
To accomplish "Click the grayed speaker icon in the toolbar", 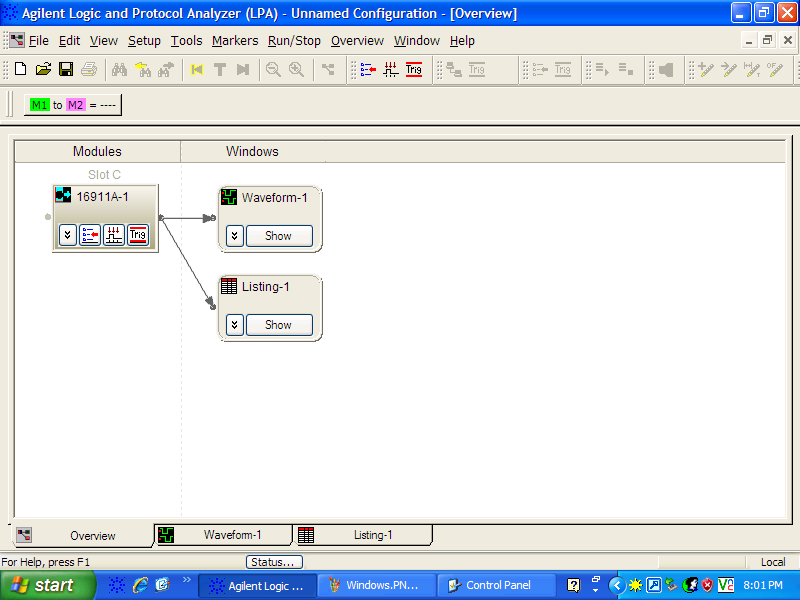I will (666, 69).
